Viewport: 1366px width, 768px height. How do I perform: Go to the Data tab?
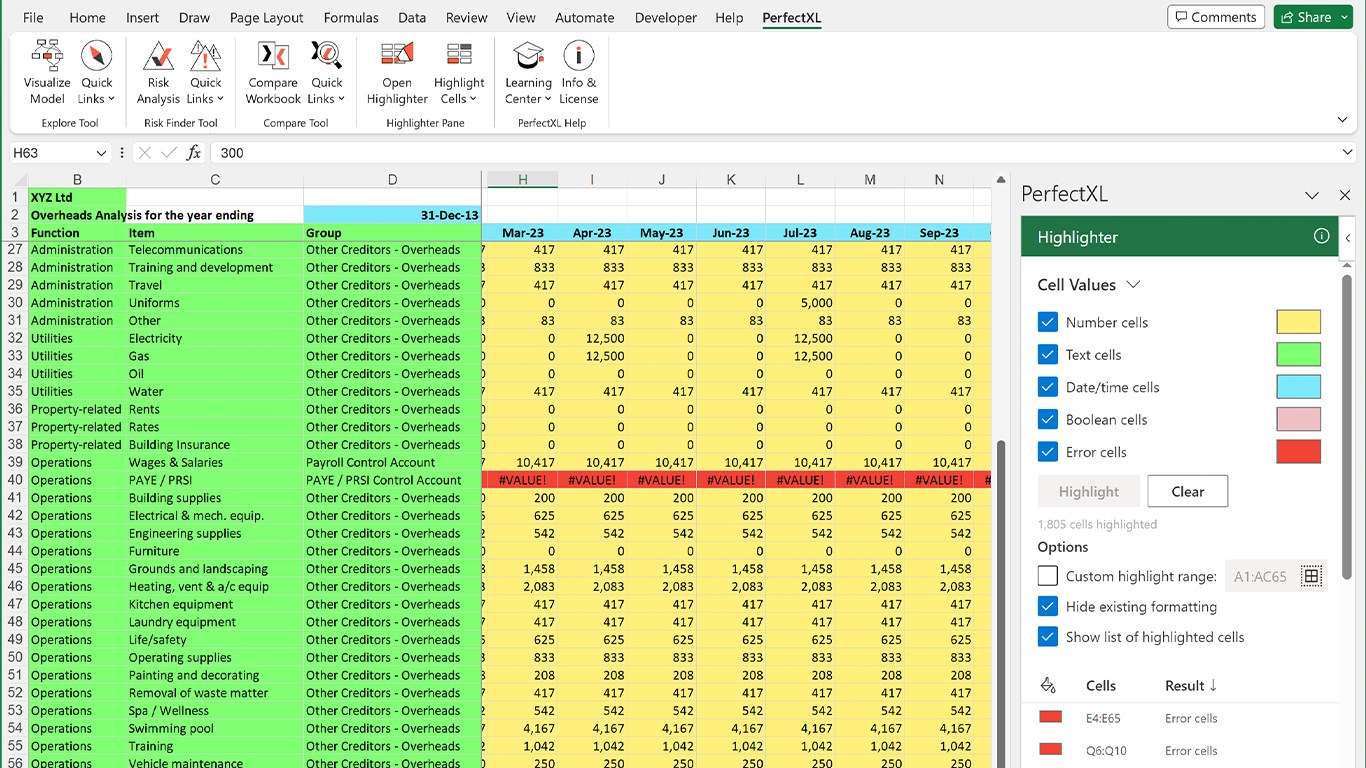click(x=412, y=18)
